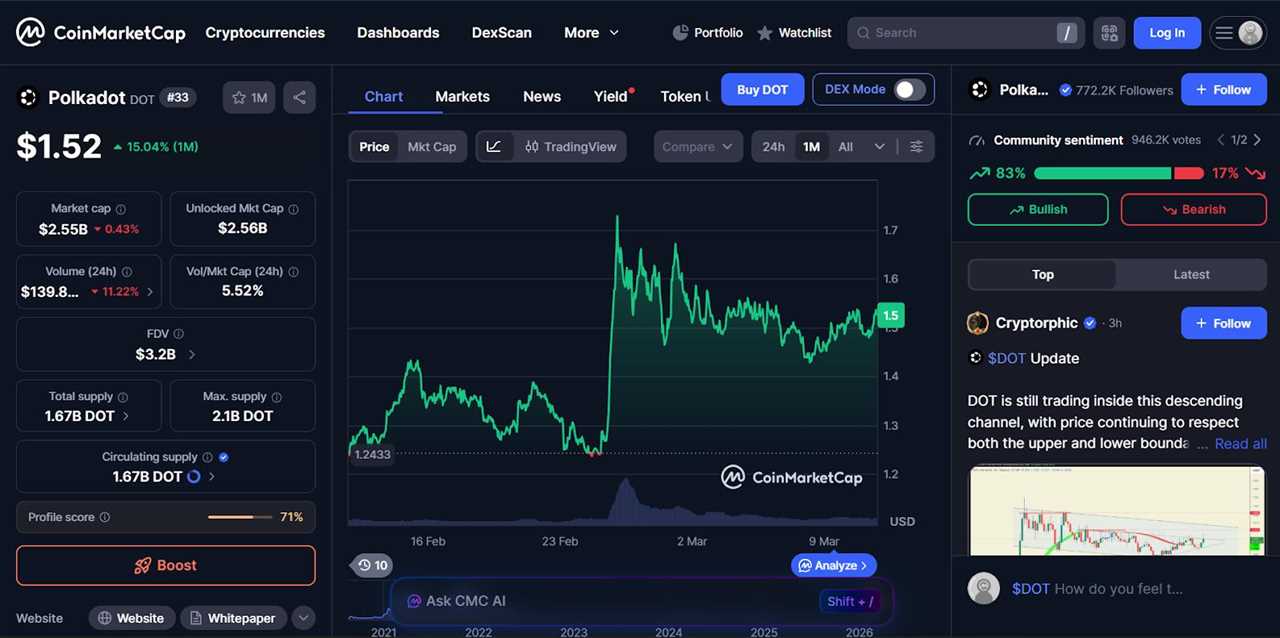Screen dimensions: 1280x638
Task: Select the line chart type icon
Action: pyautogui.click(x=494, y=146)
